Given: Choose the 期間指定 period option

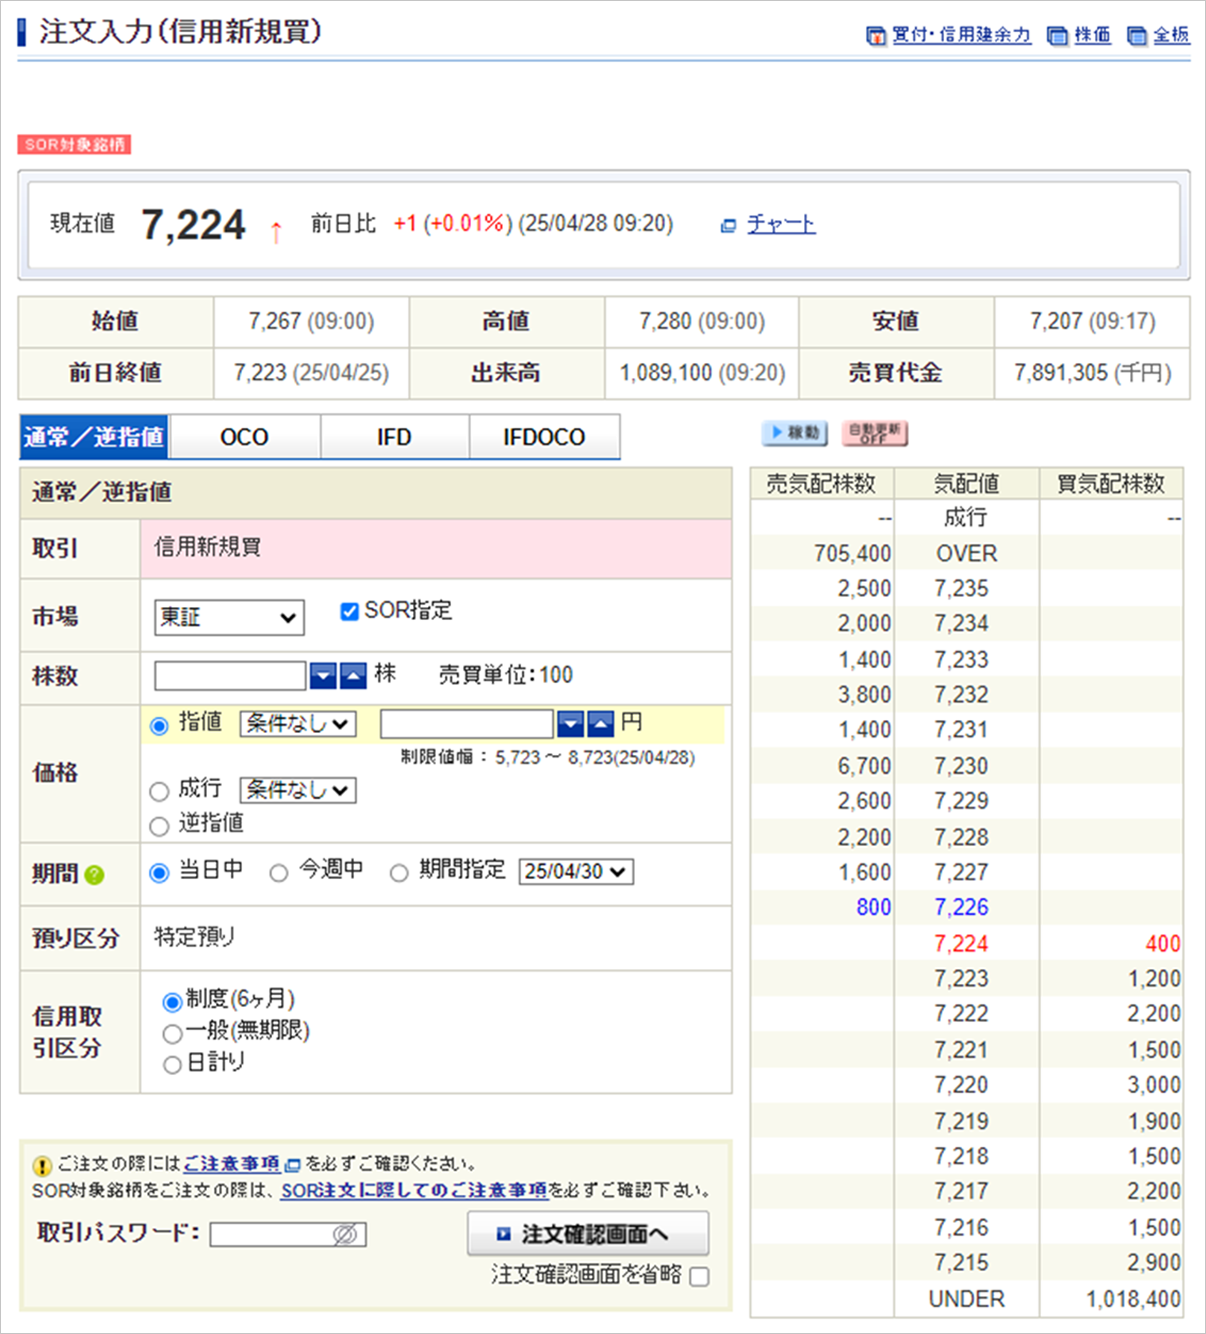Looking at the screenshot, I should click(x=399, y=873).
